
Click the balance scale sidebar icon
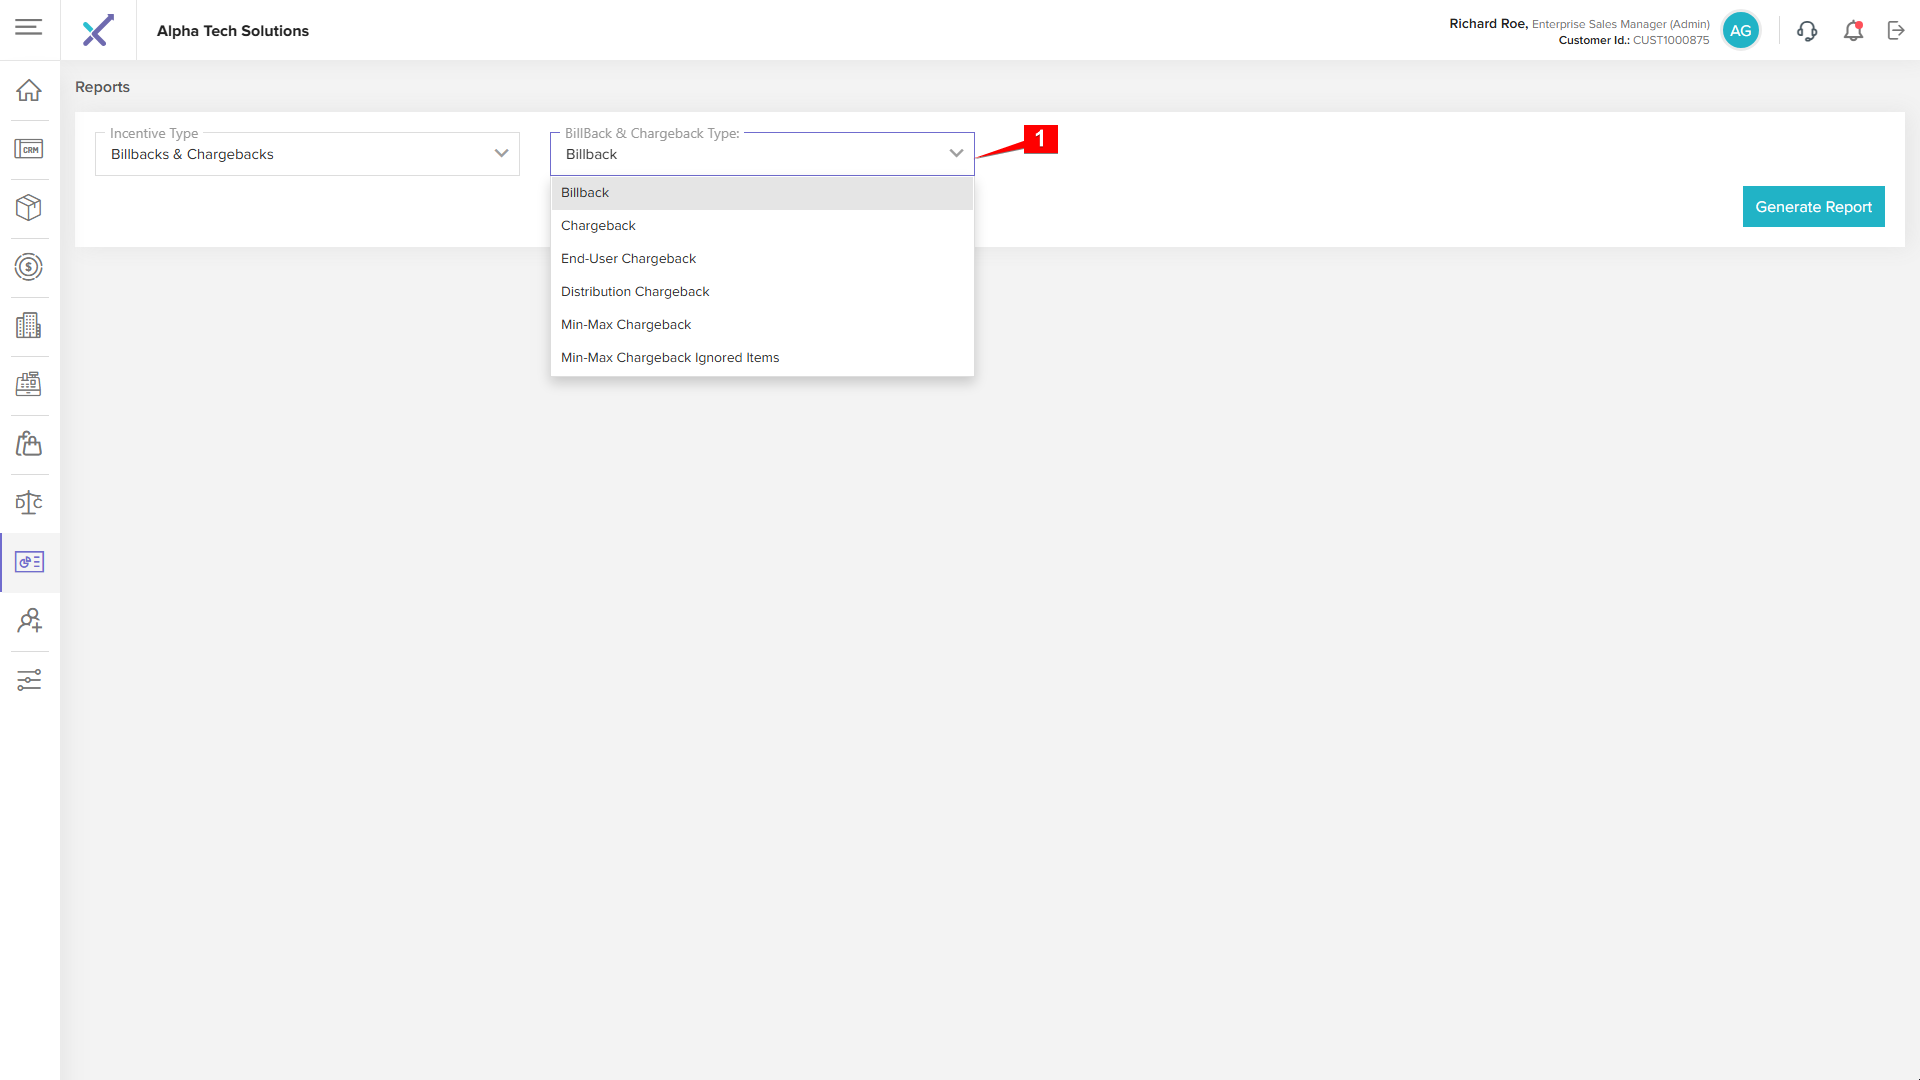tap(29, 503)
